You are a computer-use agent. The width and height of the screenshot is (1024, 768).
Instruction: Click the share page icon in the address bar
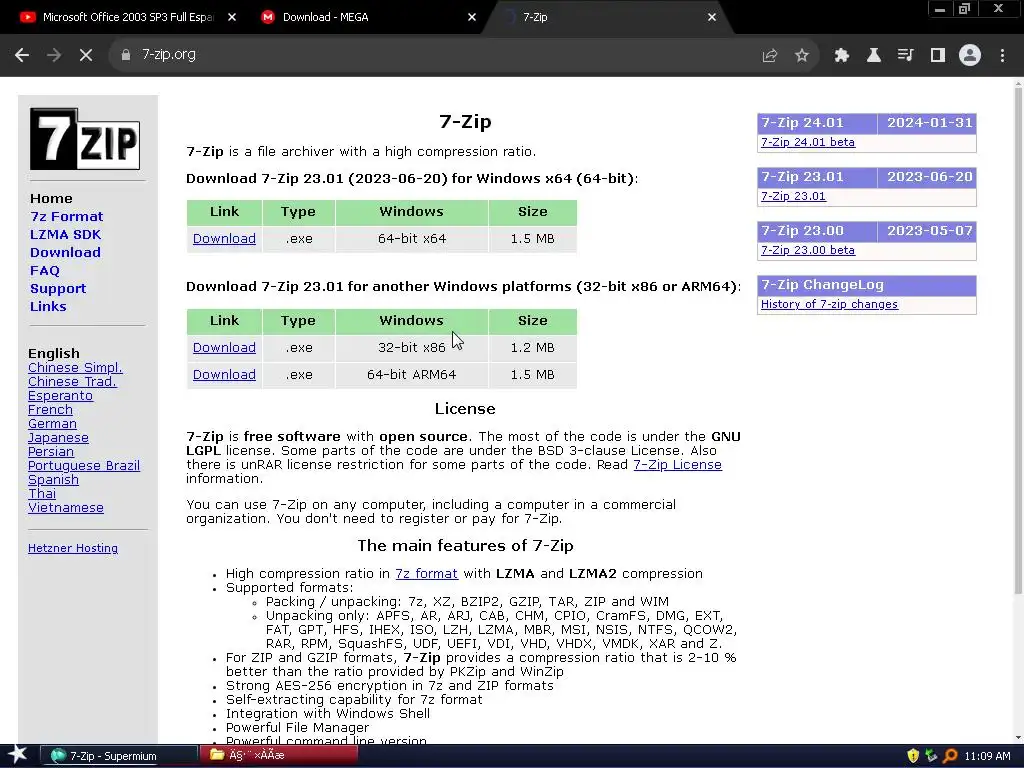(770, 56)
